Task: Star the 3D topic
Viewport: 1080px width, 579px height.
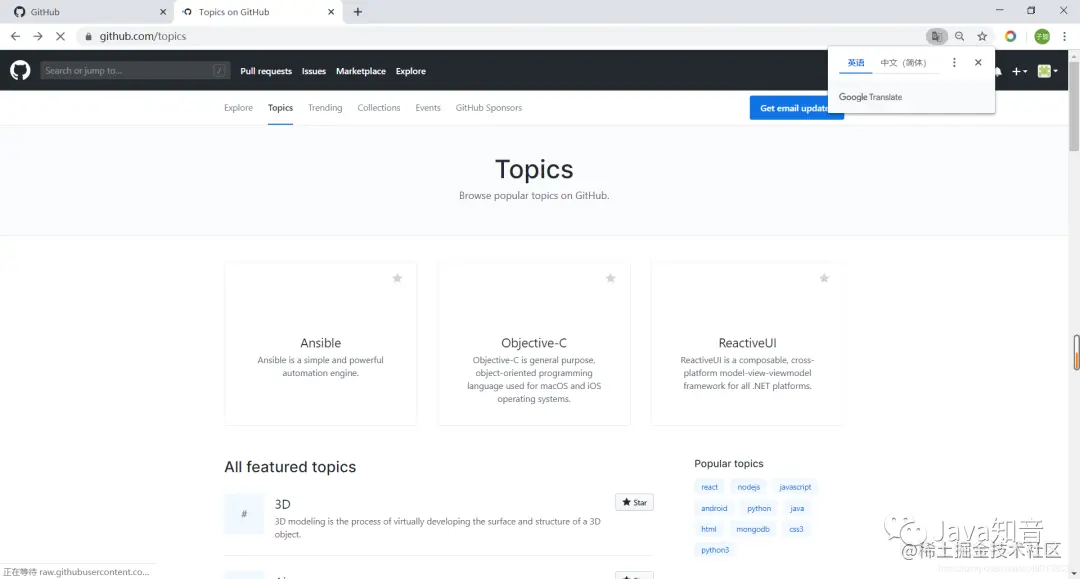Action: 634,503
